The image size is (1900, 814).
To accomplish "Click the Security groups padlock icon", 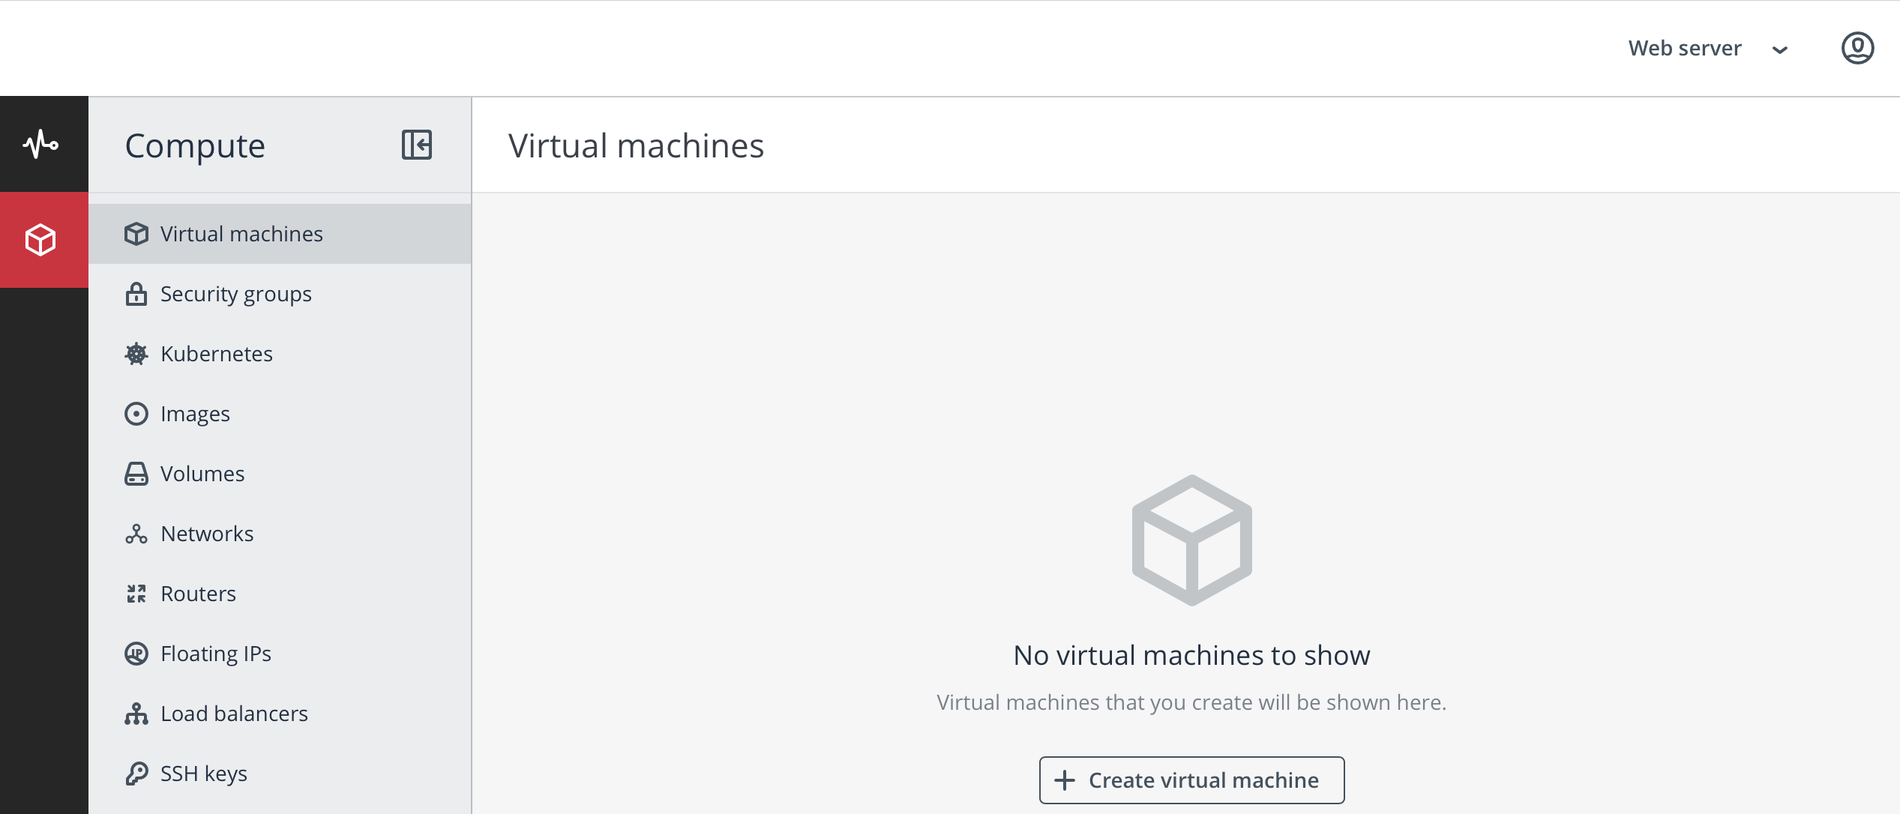I will pyautogui.click(x=136, y=293).
